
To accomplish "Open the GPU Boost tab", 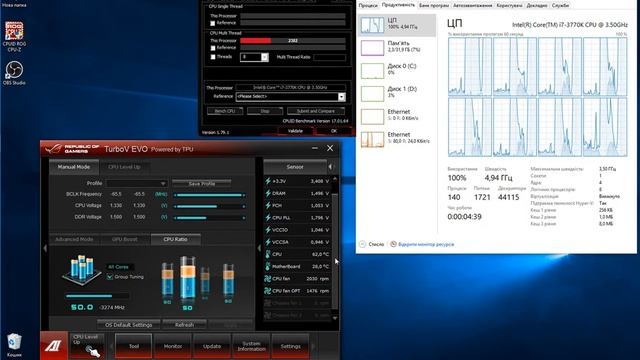I will coord(125,239).
